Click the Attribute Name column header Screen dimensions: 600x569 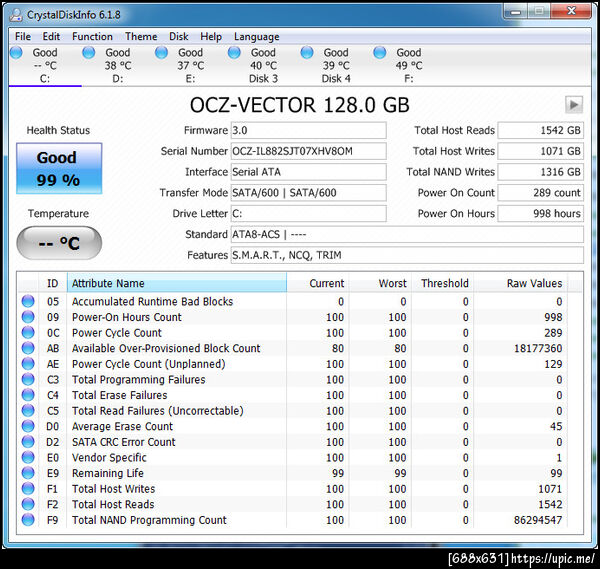(x=177, y=283)
